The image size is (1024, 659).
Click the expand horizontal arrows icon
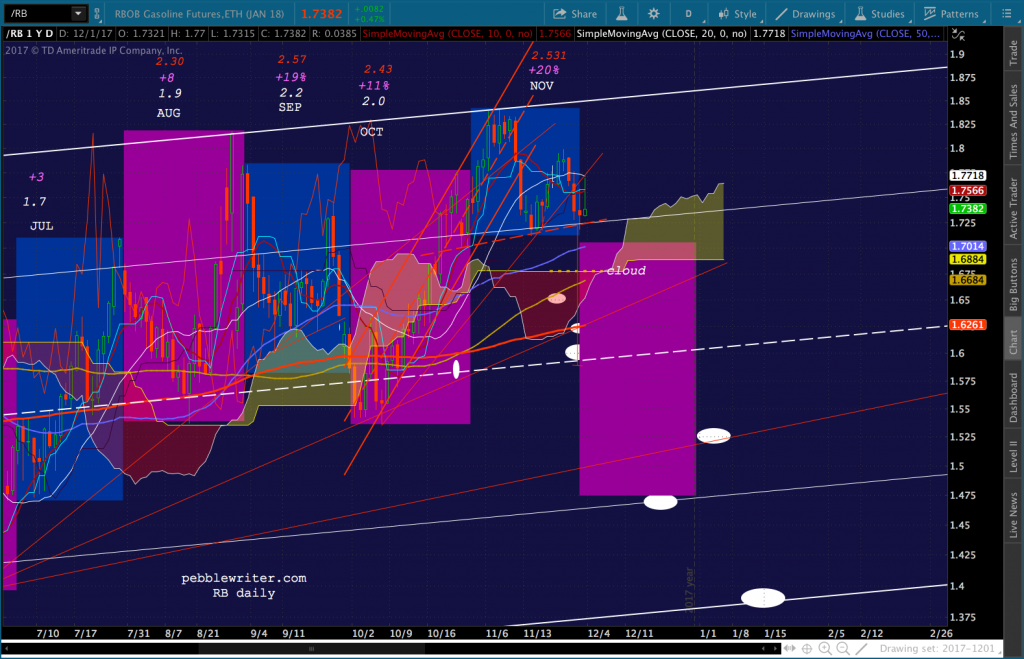coord(790,649)
